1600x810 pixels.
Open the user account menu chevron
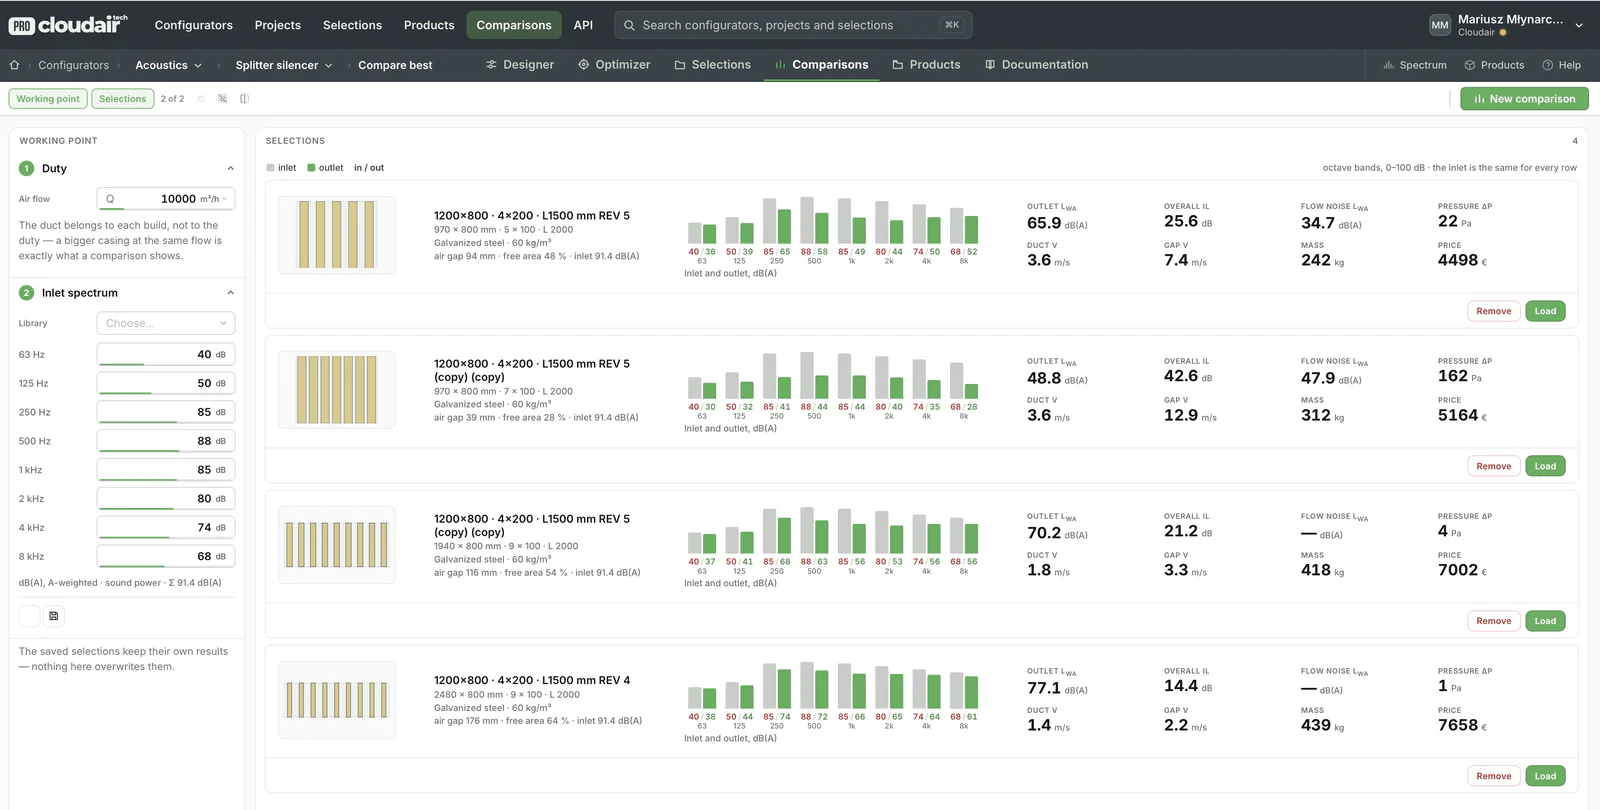coord(1579,25)
